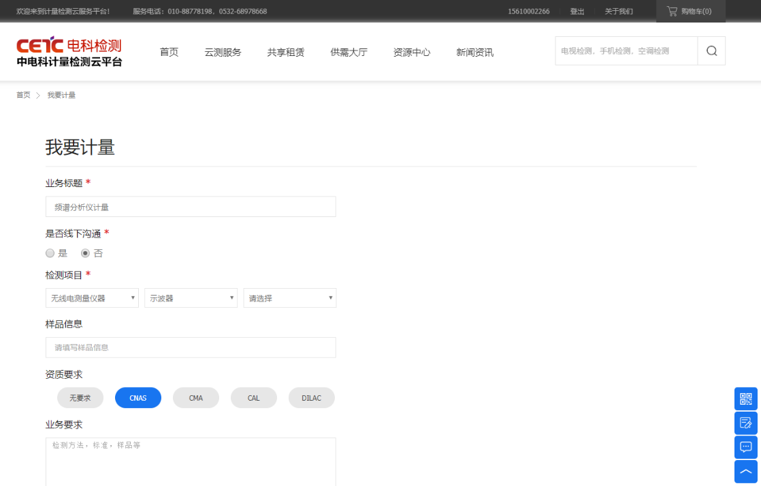The height and width of the screenshot is (486, 761).
Task: Open the 无线电测量仪器 dropdown
Action: pos(92,298)
